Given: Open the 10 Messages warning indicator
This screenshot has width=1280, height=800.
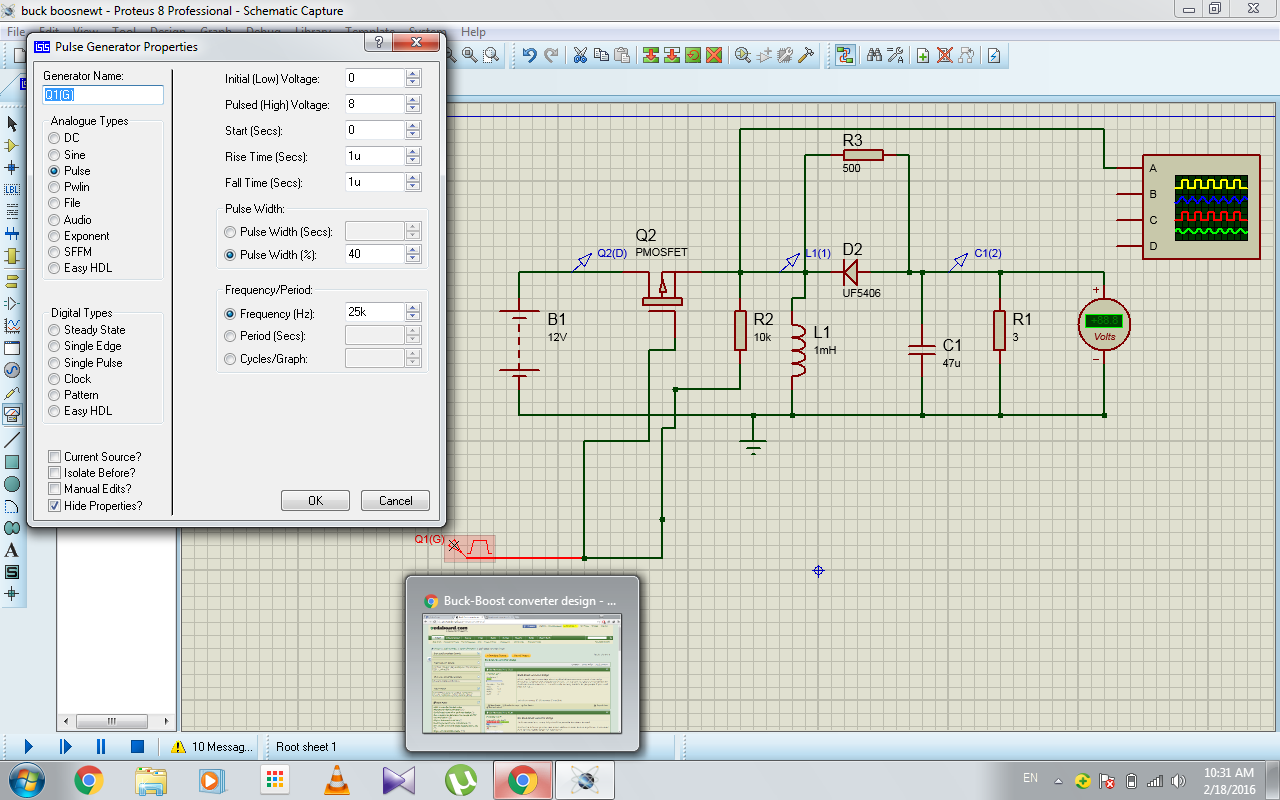Looking at the screenshot, I should (212, 747).
